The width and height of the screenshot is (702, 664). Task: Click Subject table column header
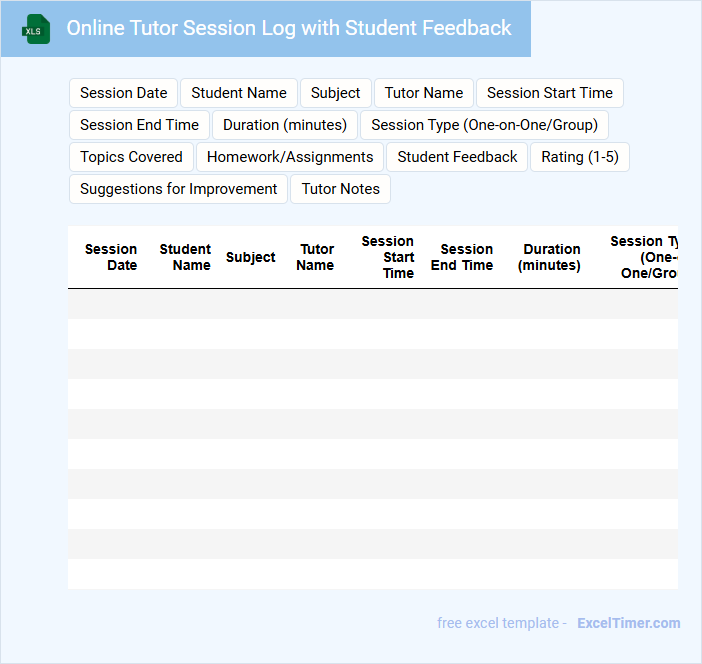point(250,257)
